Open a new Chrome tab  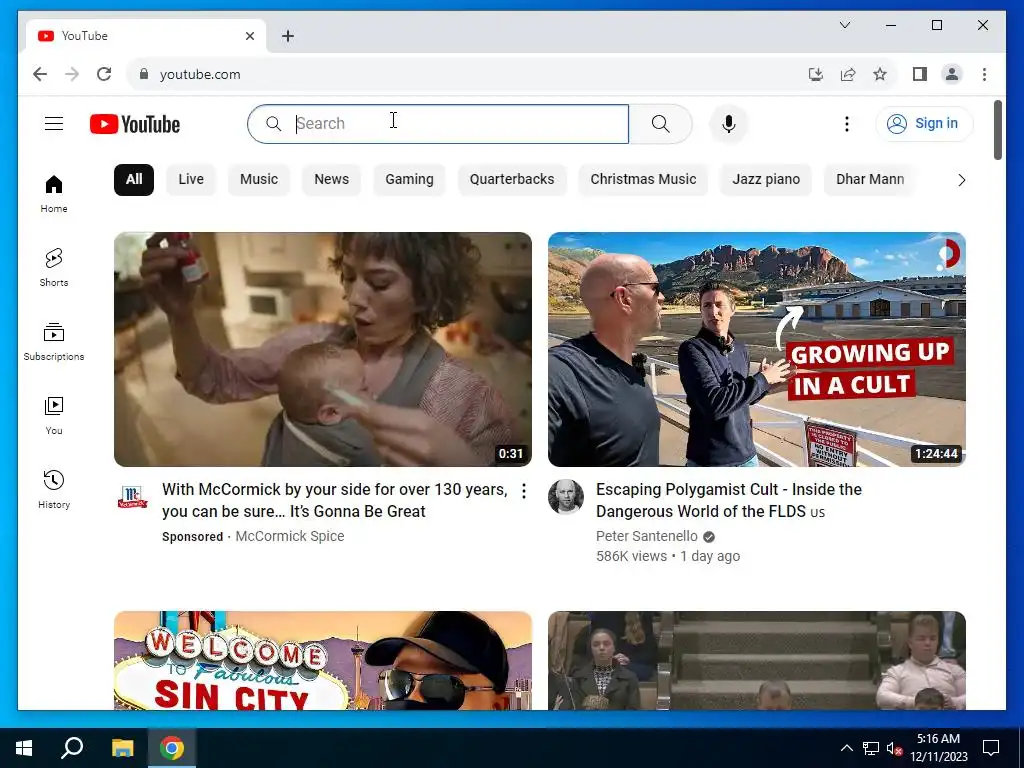(287, 36)
